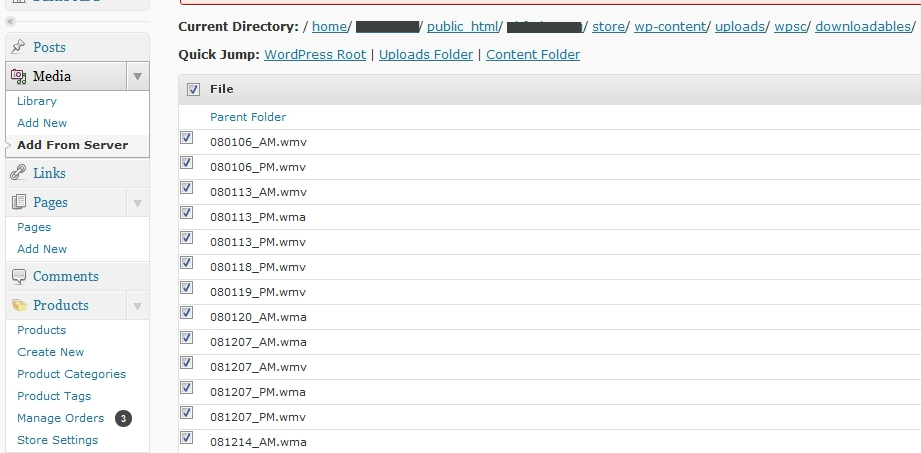Screen dimensions: 921x453
Task: Open Store Settings
Action: pyautogui.click(x=58, y=440)
